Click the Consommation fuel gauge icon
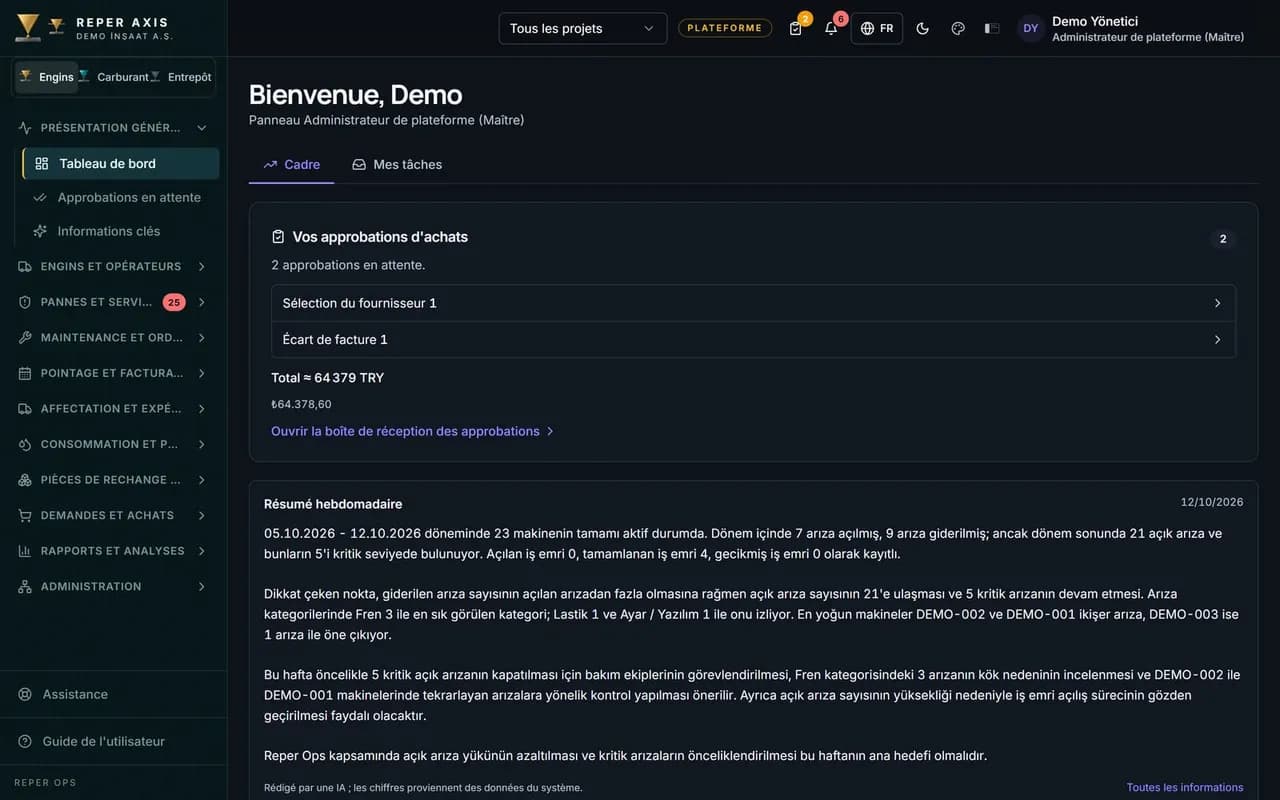Screen dimensions: 1280x800 (25, 444)
